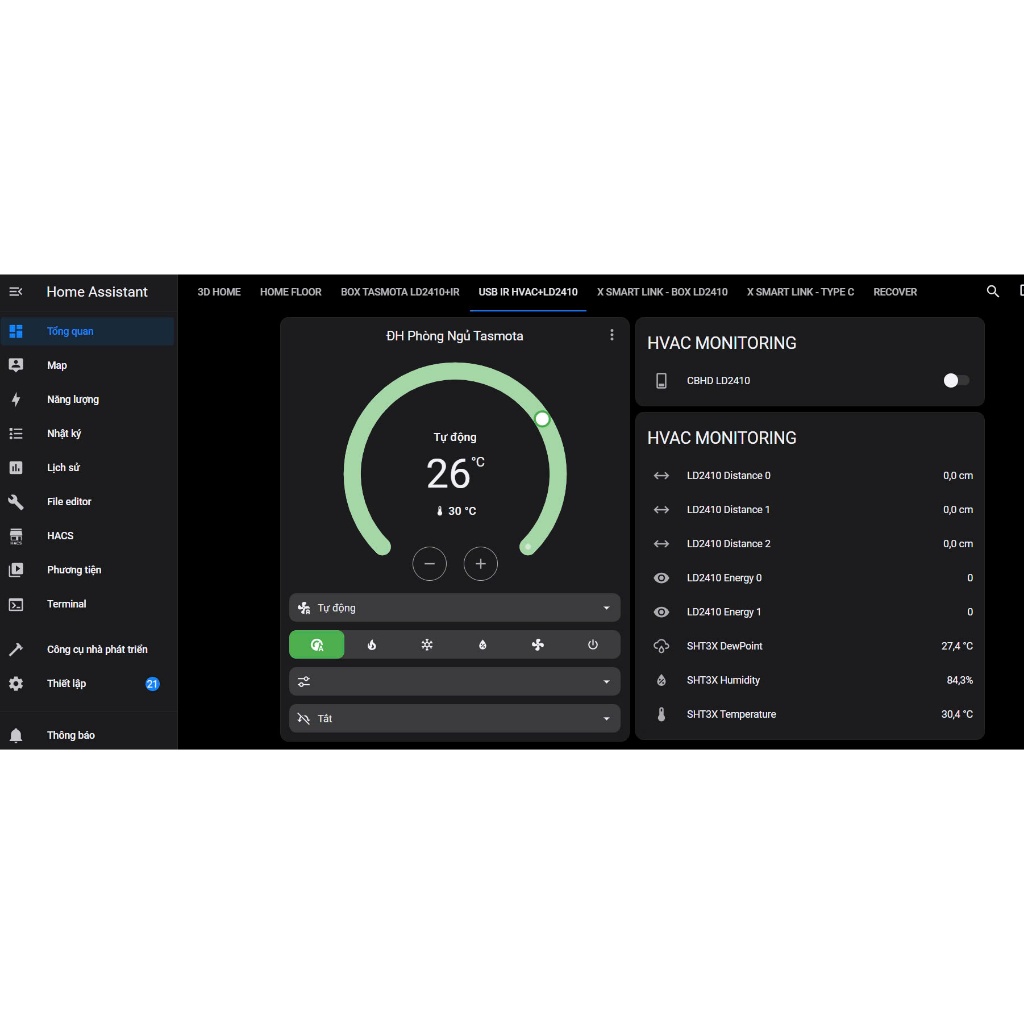This screenshot has width=1024, height=1024.
Task: Open the thermostat card three-dot menu
Action: (x=612, y=335)
